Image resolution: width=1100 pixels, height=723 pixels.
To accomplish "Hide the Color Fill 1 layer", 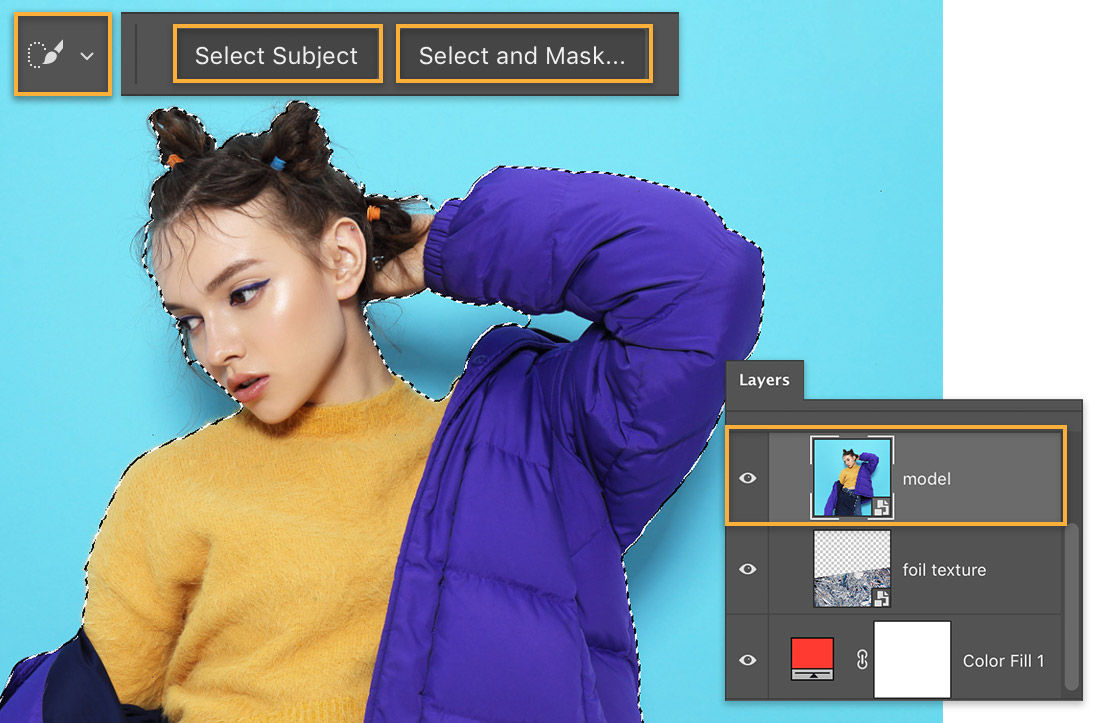I will coord(745,660).
